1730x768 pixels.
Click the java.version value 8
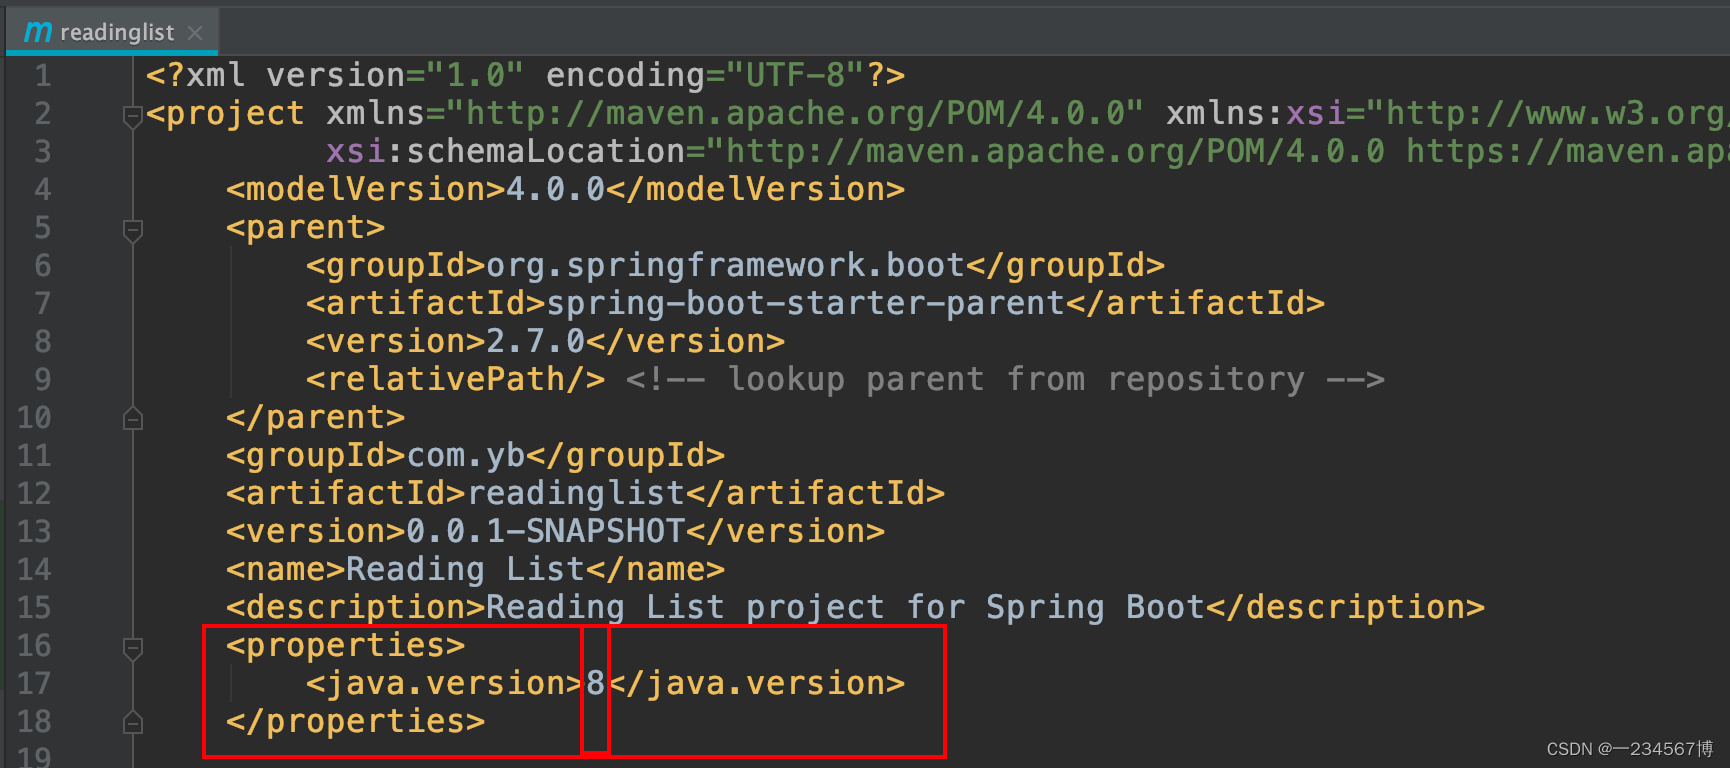(x=595, y=684)
